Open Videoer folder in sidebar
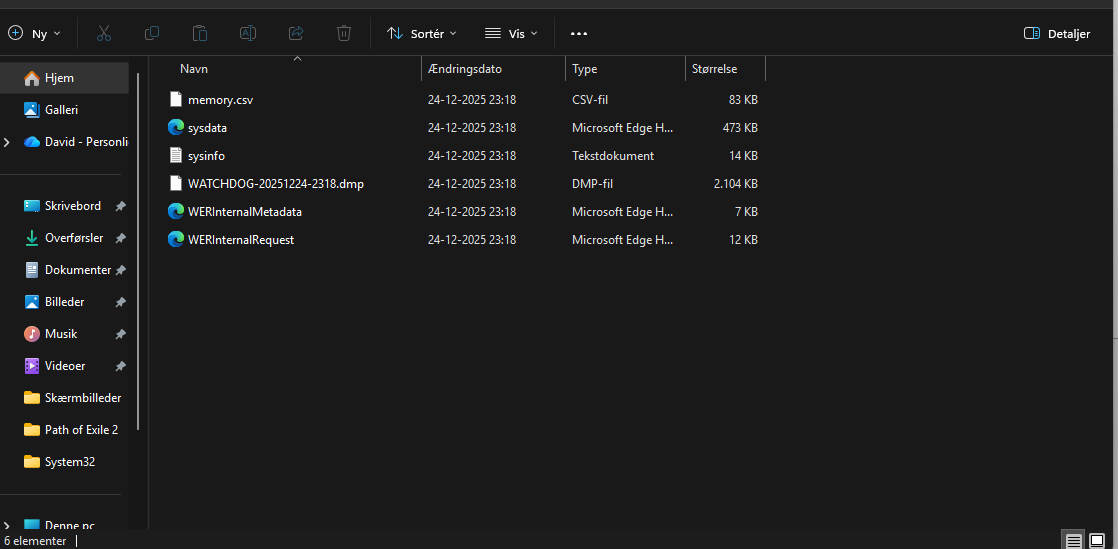Image resolution: width=1118 pixels, height=549 pixels. click(65, 366)
